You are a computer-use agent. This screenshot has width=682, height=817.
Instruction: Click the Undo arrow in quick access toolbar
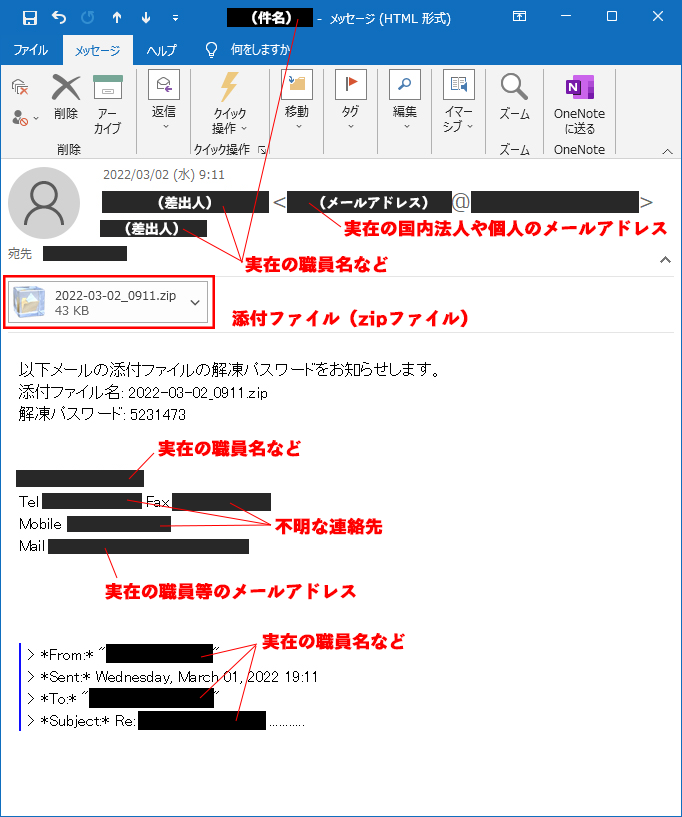coord(59,18)
